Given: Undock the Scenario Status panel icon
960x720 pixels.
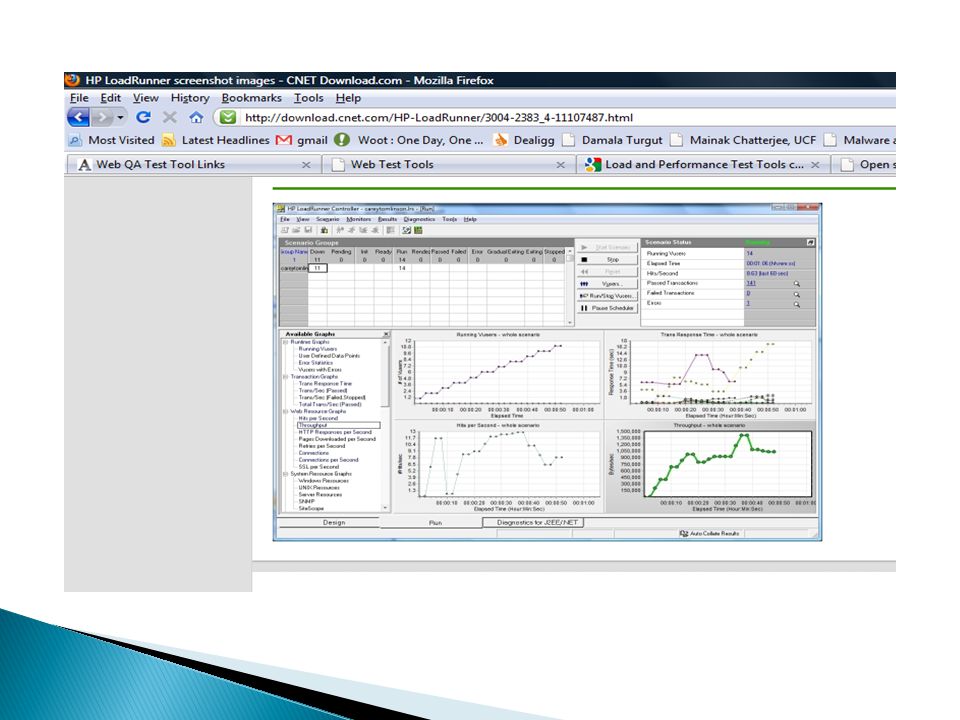Looking at the screenshot, I should (810, 243).
